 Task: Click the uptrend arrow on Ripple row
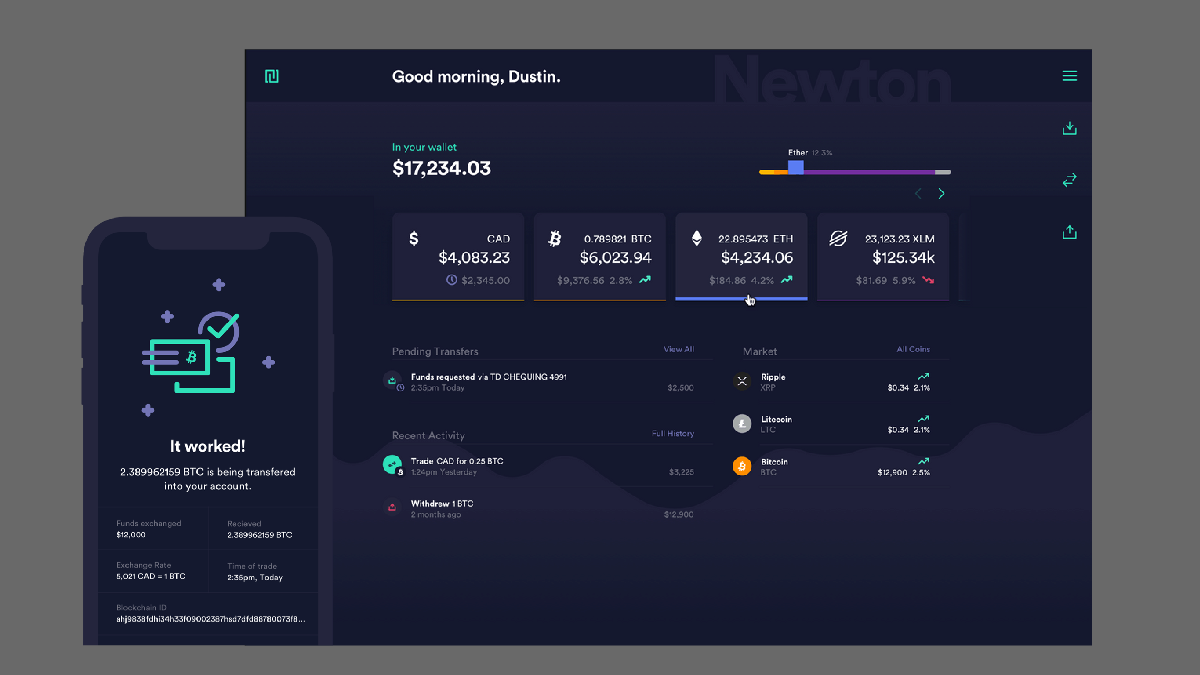coord(923,376)
